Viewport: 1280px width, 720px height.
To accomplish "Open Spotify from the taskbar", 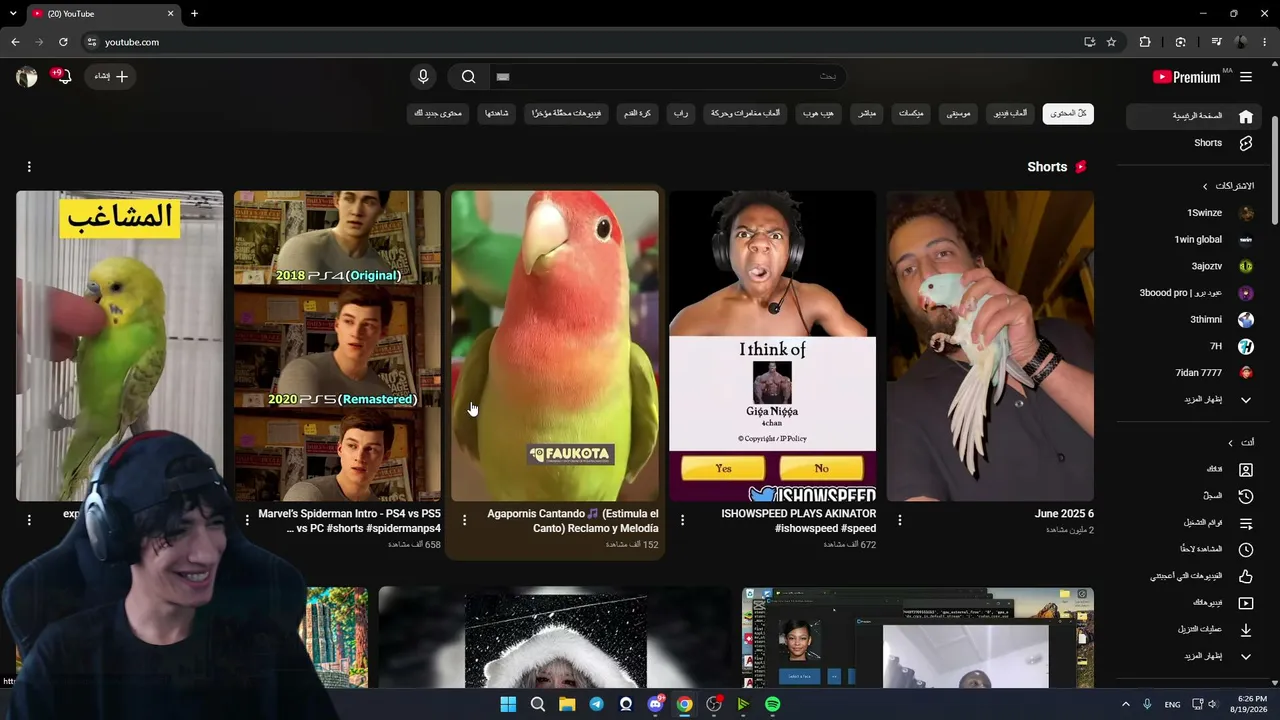I will [x=772, y=704].
